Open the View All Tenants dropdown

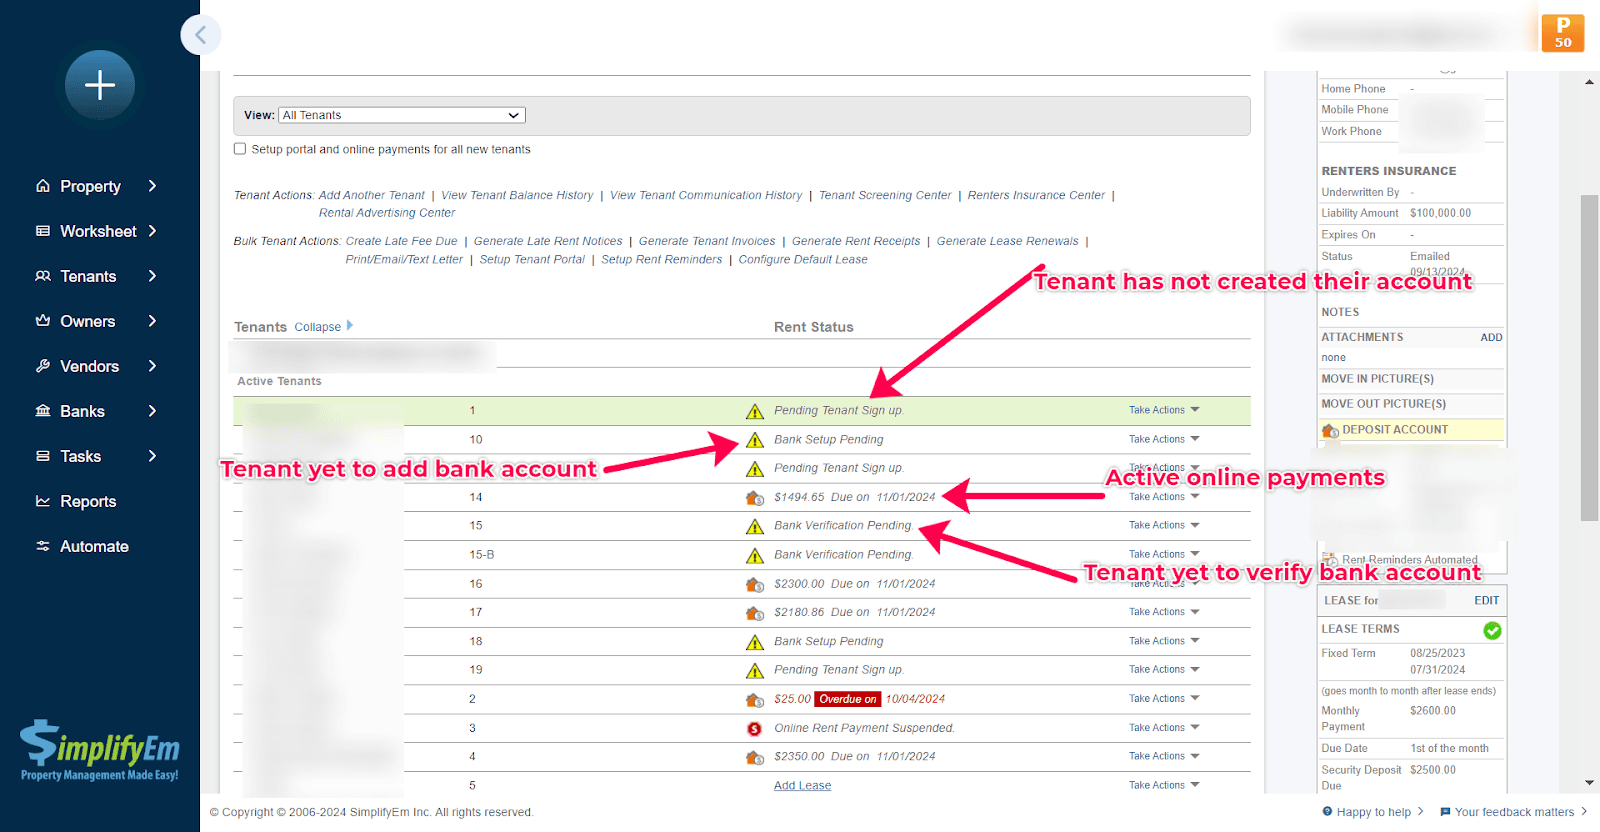click(401, 115)
